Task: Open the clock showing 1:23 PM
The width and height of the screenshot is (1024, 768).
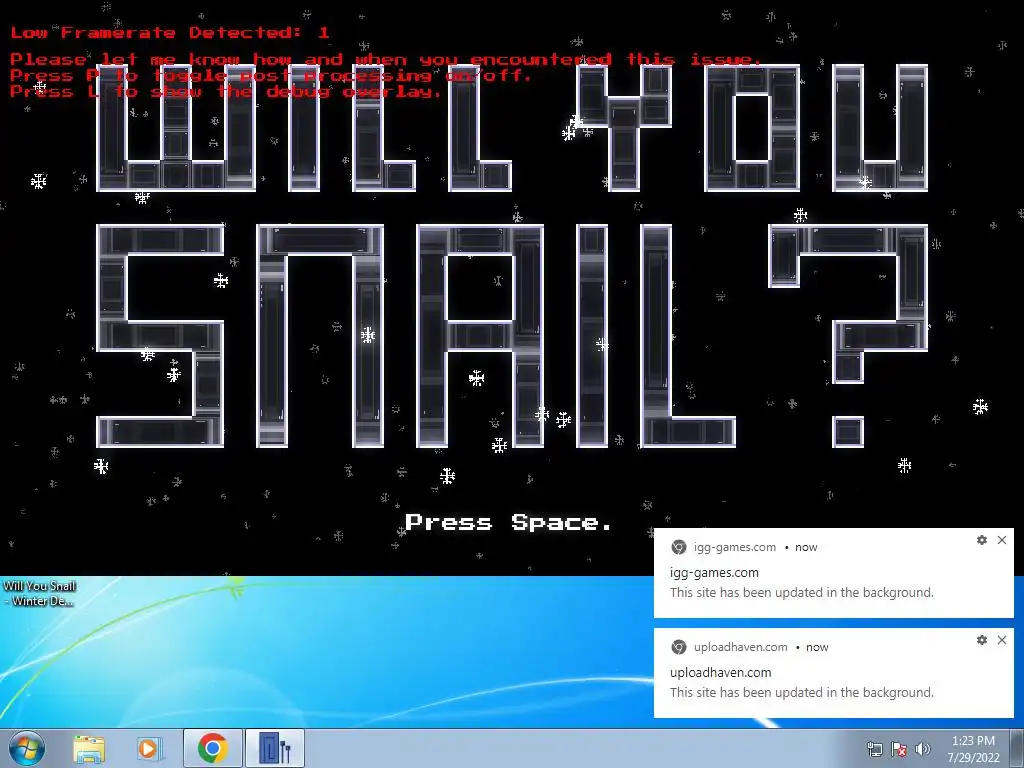Action: point(973,749)
